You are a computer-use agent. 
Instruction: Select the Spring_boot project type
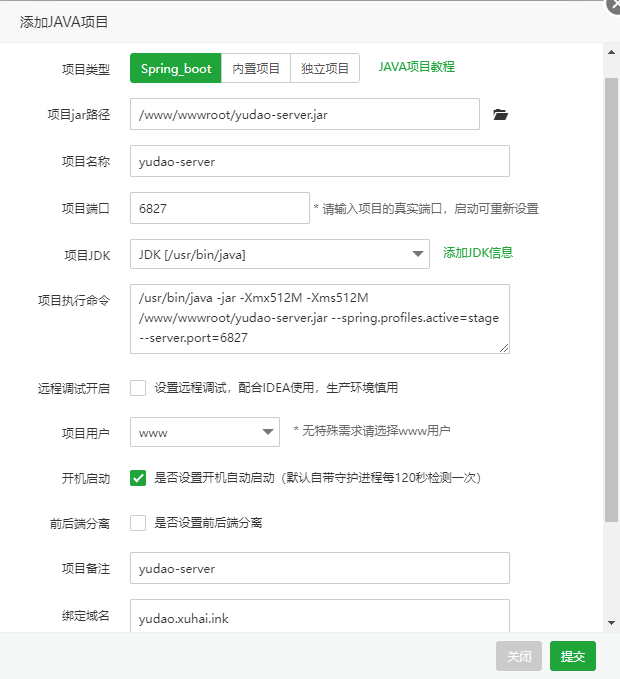click(x=176, y=69)
